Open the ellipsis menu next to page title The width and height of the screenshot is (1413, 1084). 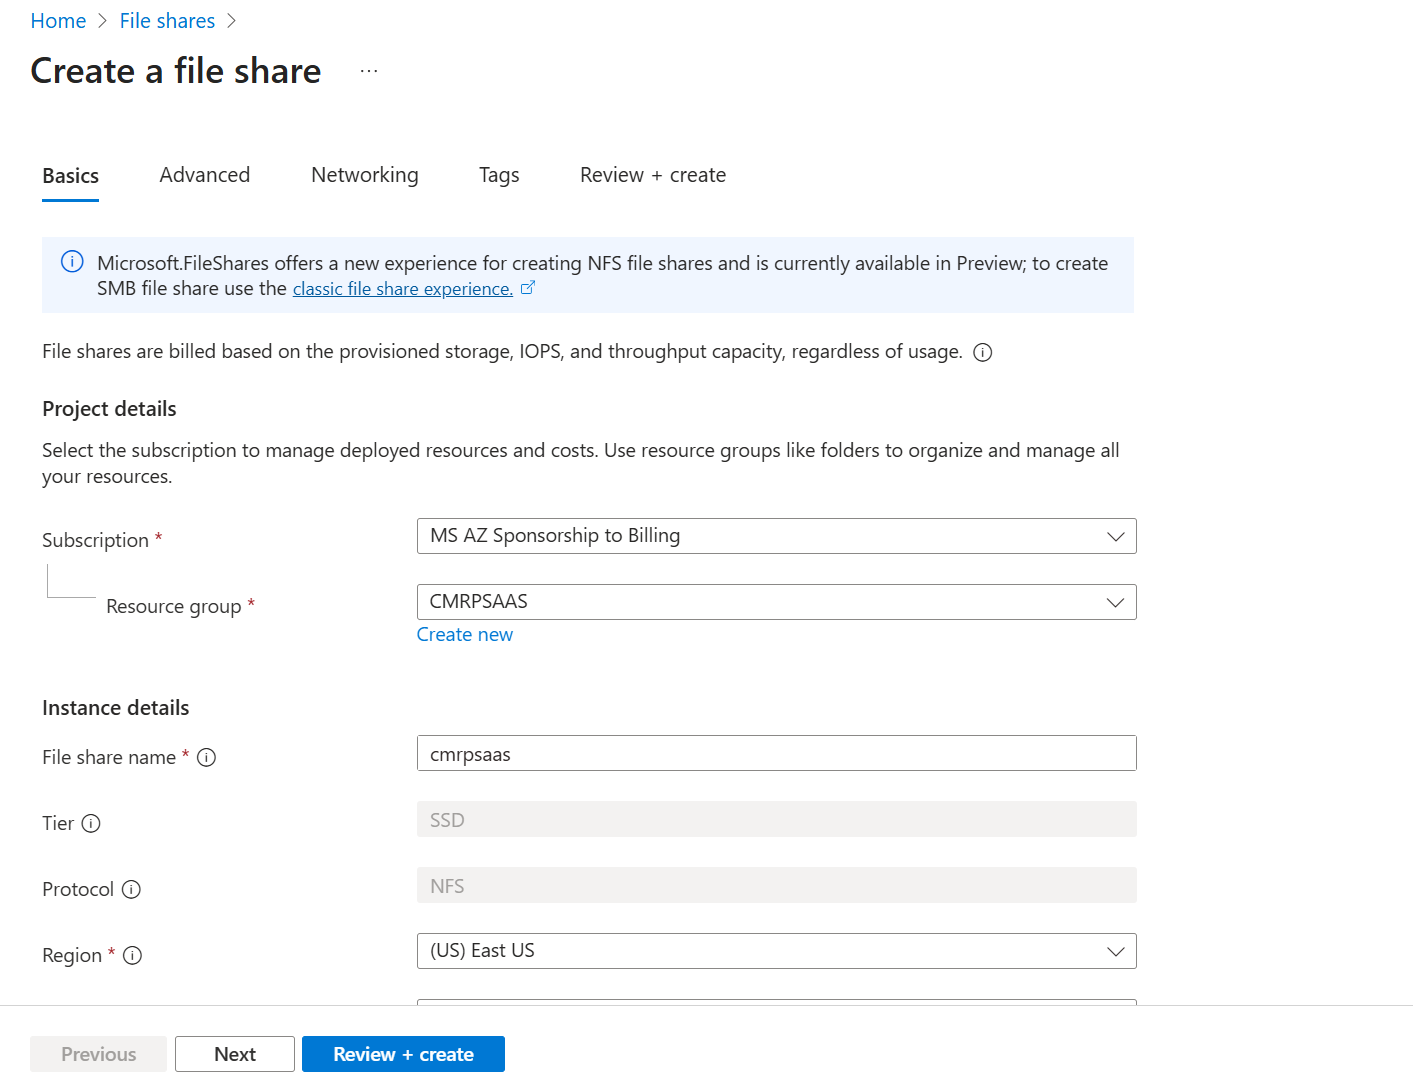[x=368, y=69]
